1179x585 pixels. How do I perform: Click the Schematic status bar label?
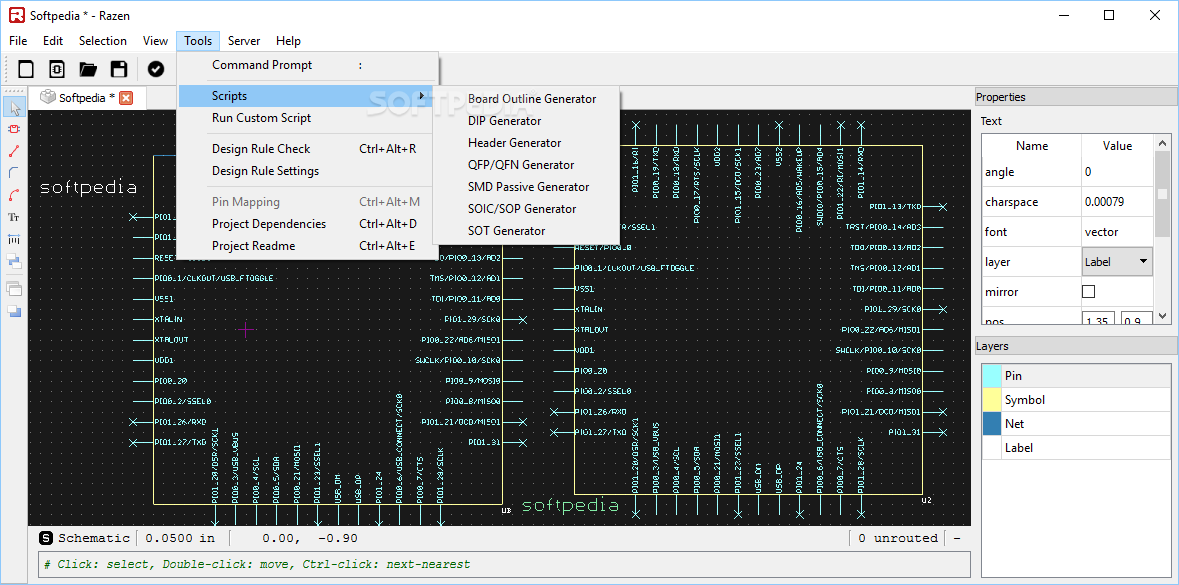[x=94, y=538]
